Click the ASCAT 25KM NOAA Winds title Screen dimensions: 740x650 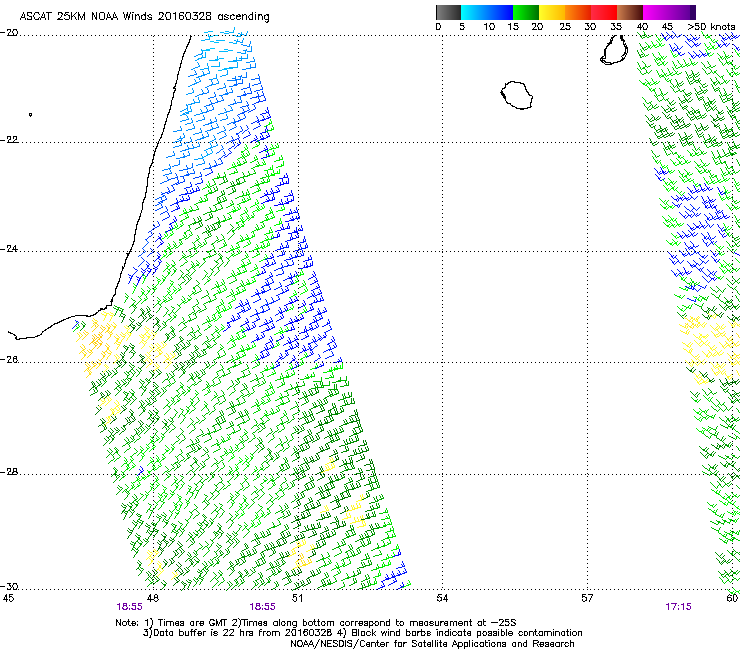[144, 17]
